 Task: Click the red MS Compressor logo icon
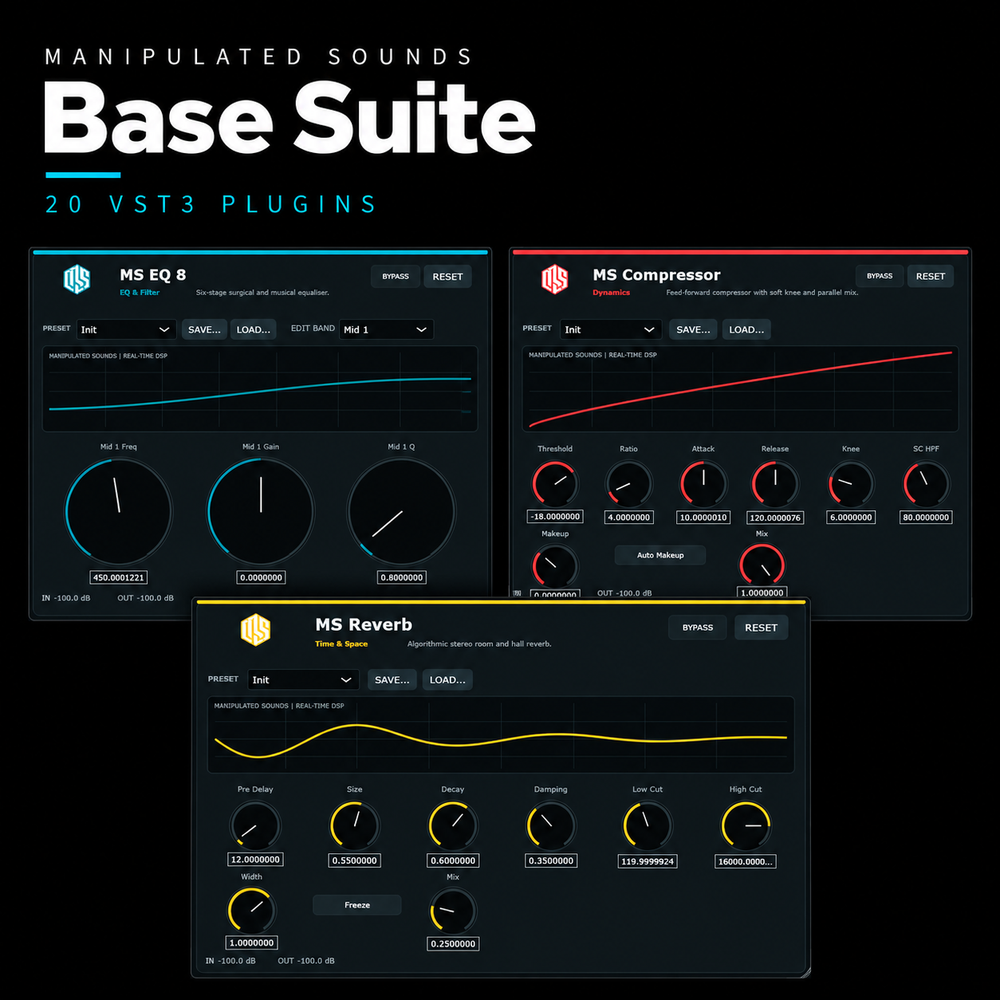pyautogui.click(x=555, y=279)
